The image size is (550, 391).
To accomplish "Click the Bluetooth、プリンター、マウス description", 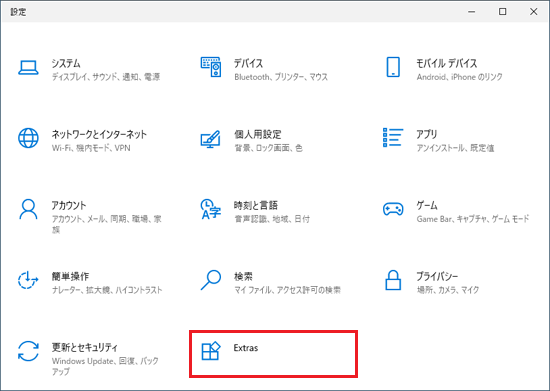I will point(281,77).
